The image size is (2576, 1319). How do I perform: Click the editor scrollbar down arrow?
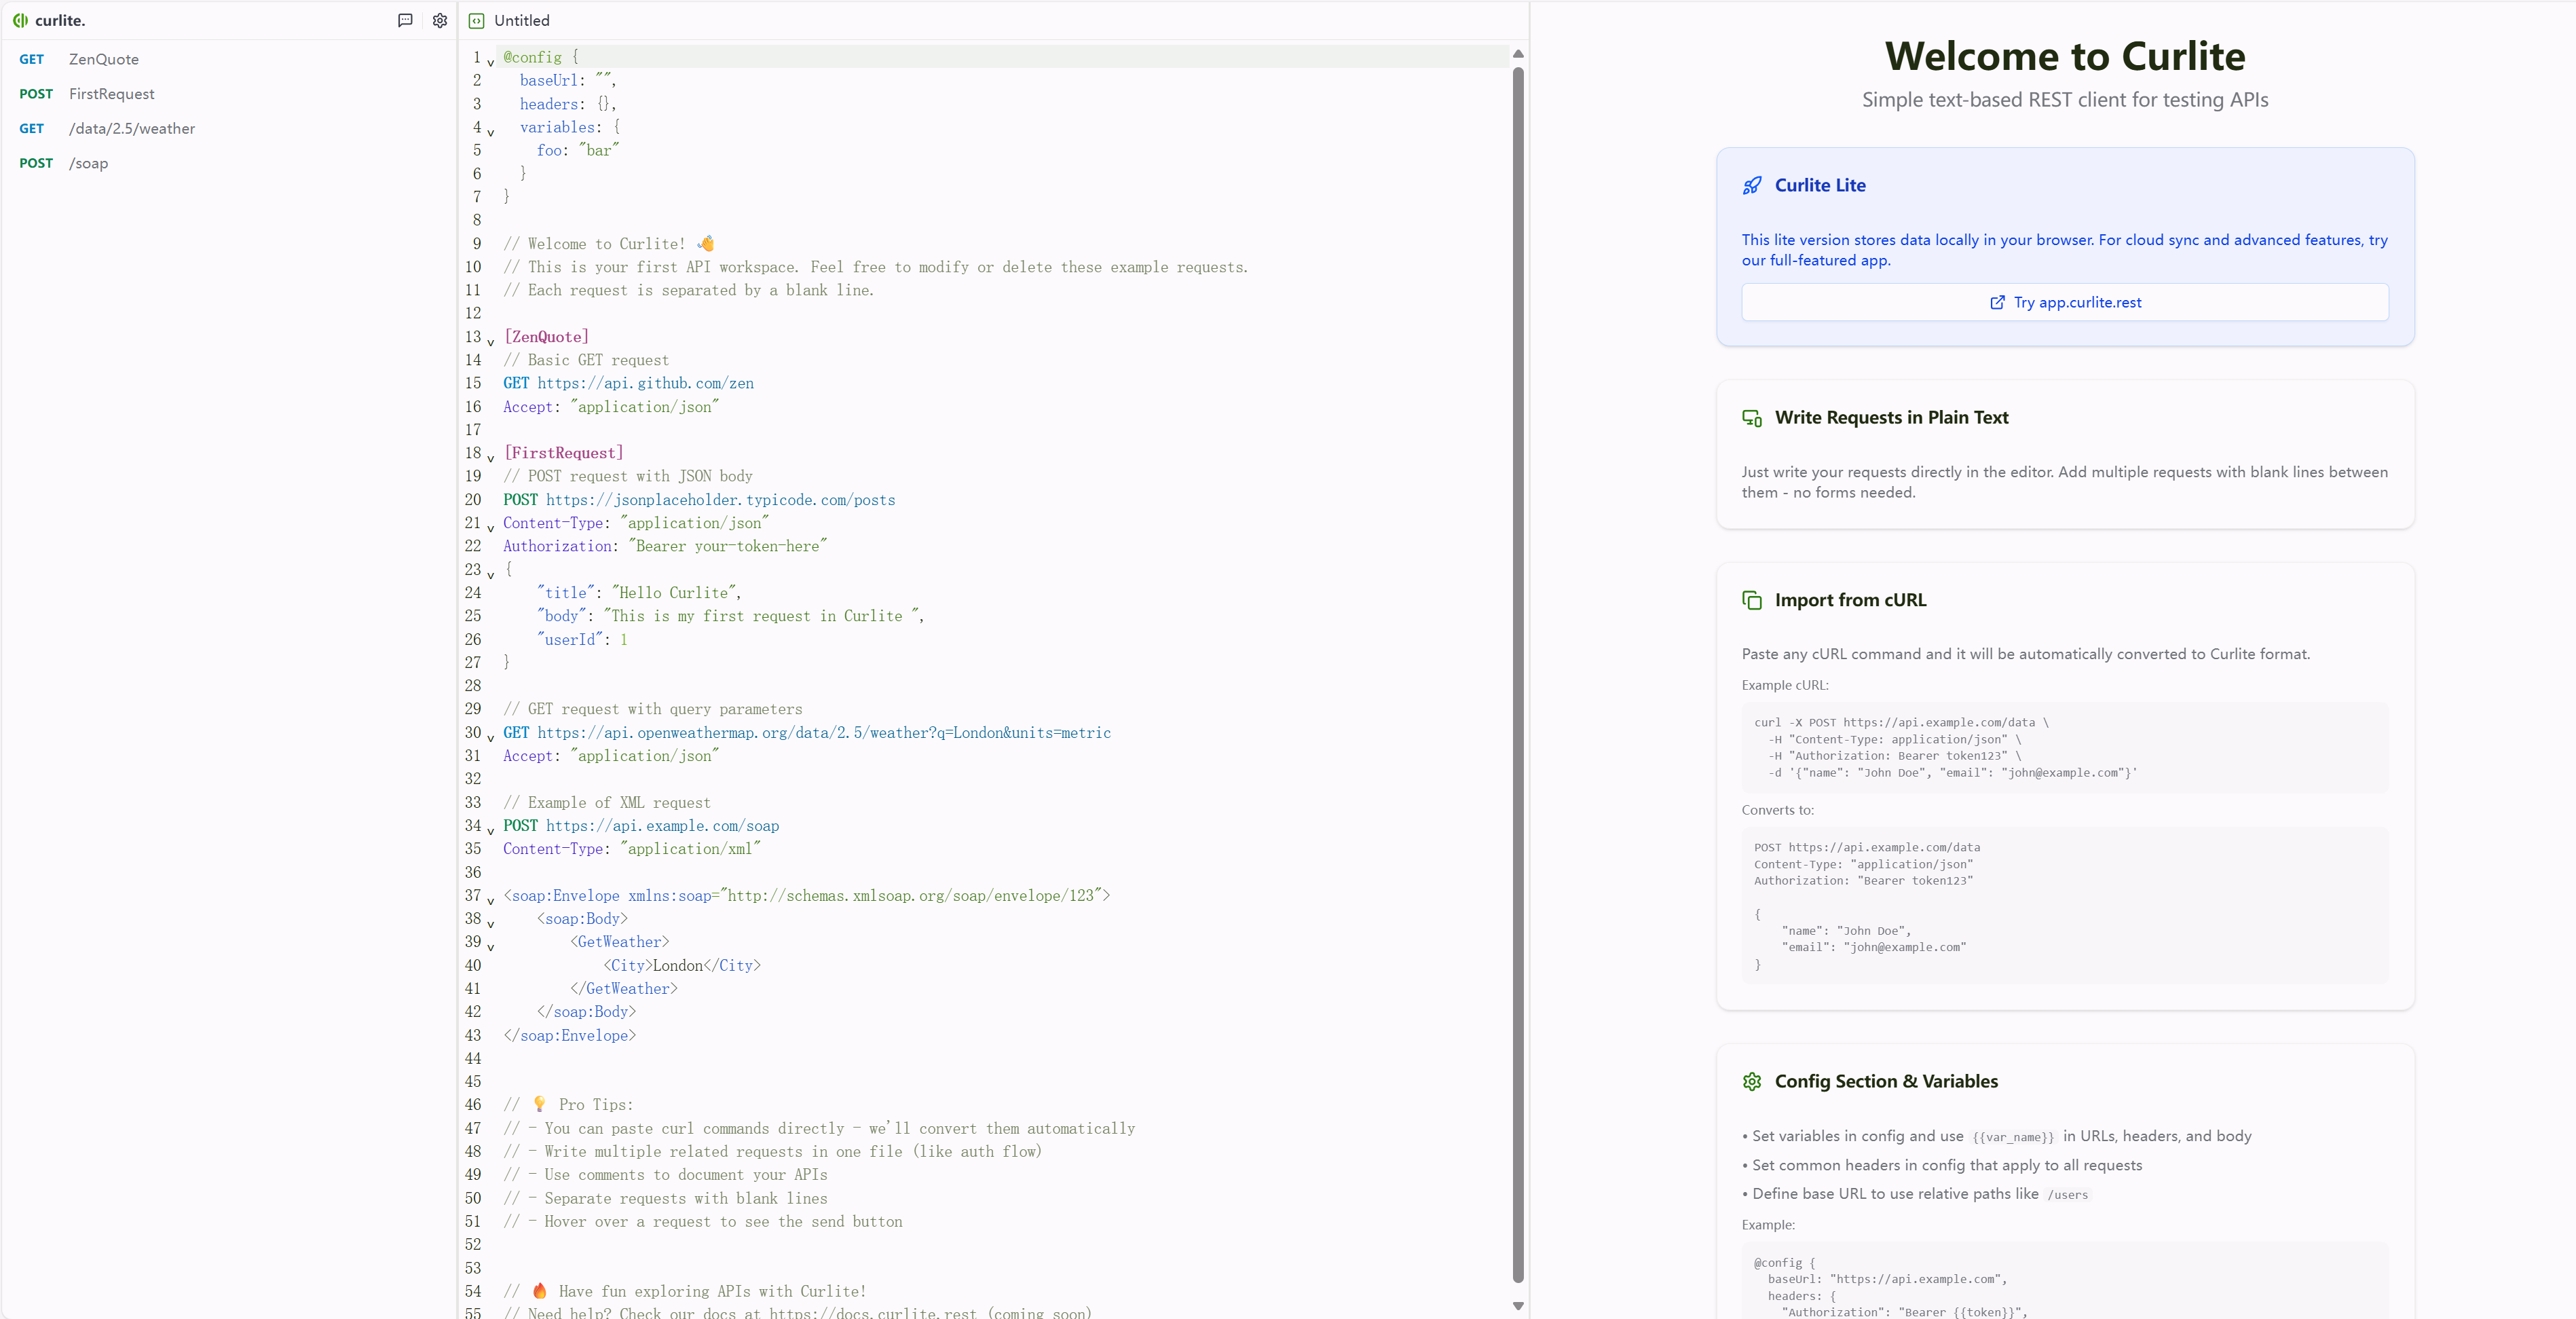pyautogui.click(x=1518, y=1305)
